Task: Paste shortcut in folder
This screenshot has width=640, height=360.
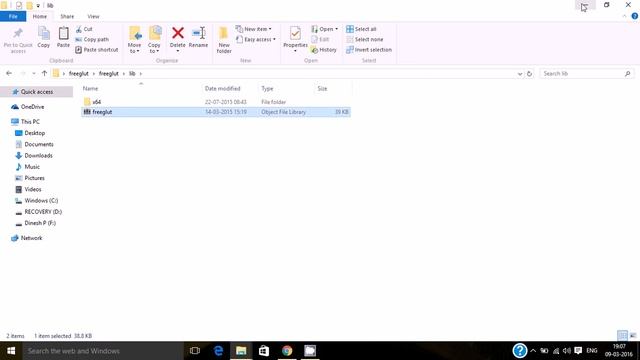Action: tap(97, 50)
